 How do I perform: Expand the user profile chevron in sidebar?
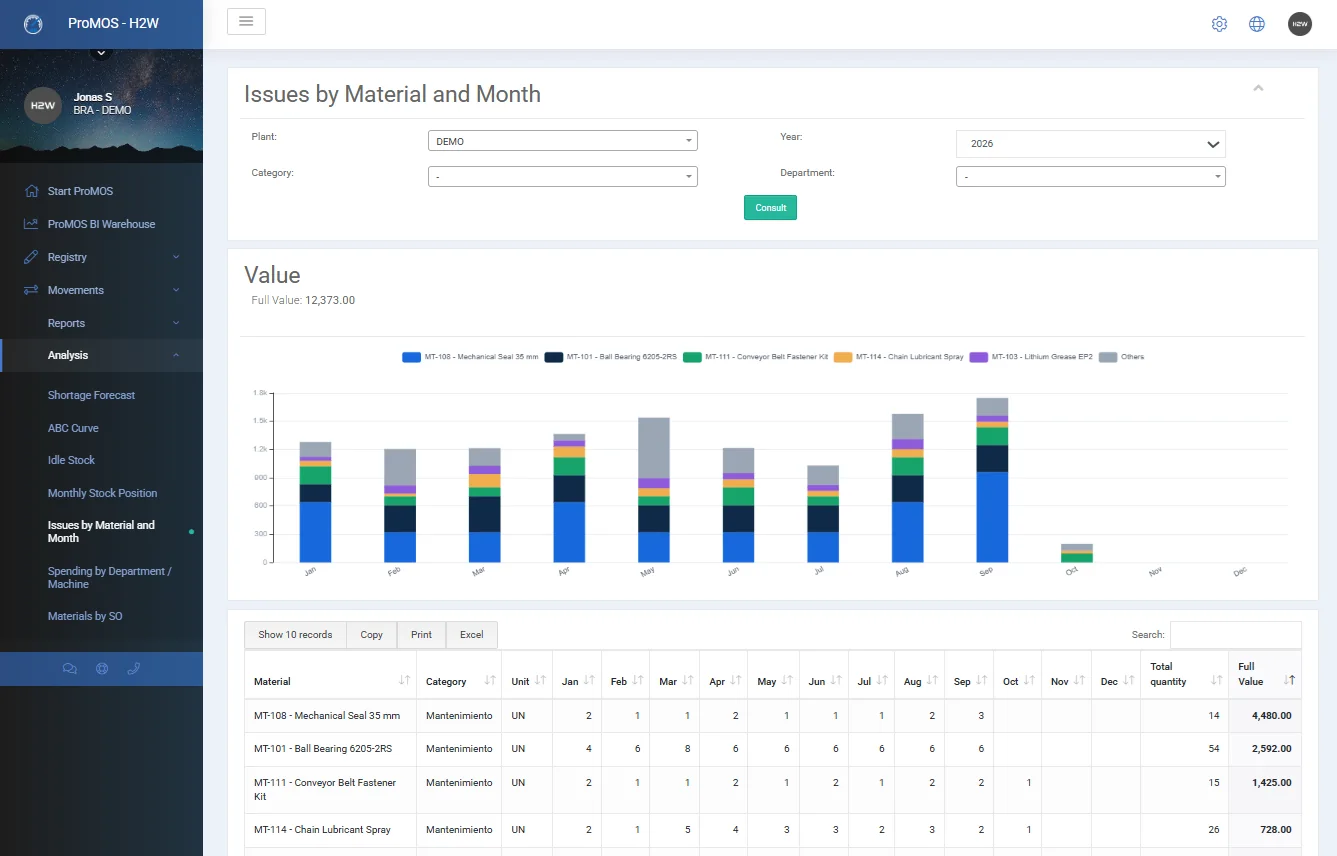point(100,52)
